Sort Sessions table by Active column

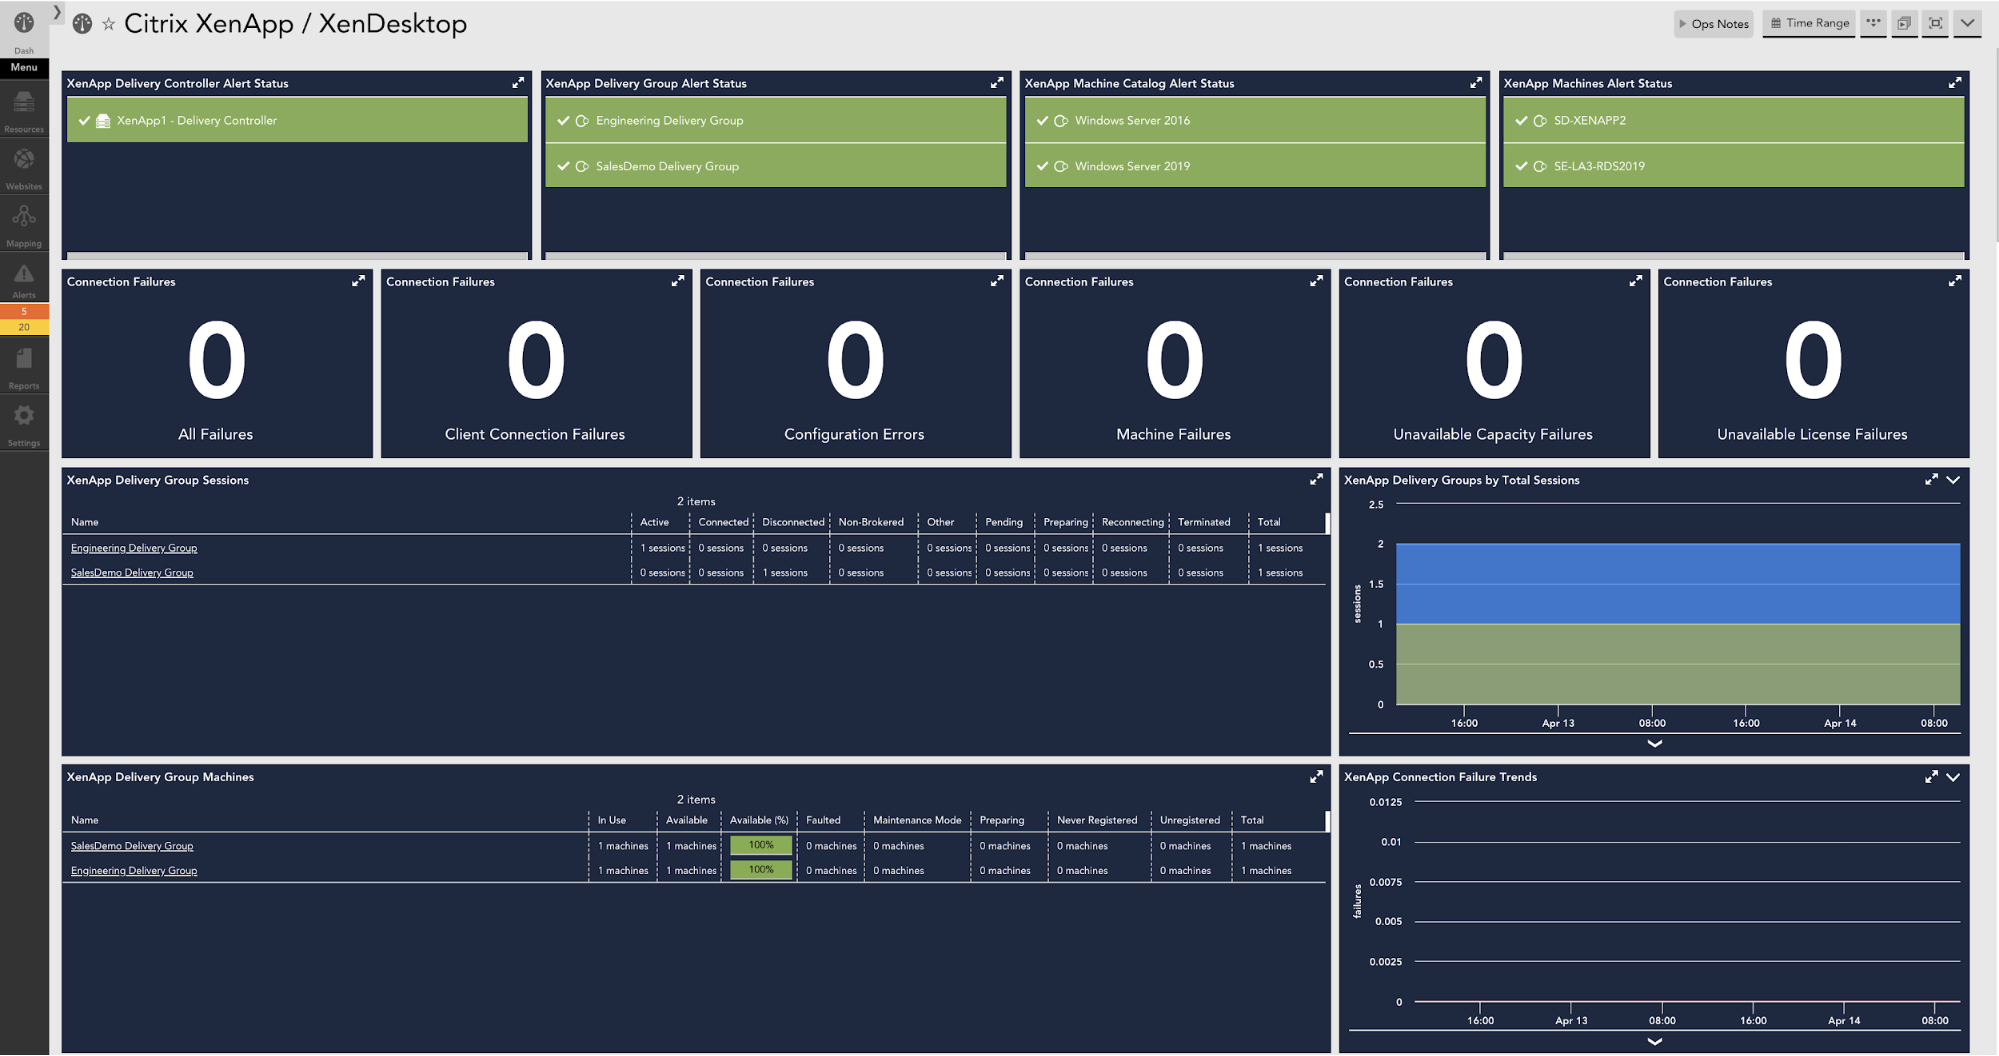coord(655,522)
